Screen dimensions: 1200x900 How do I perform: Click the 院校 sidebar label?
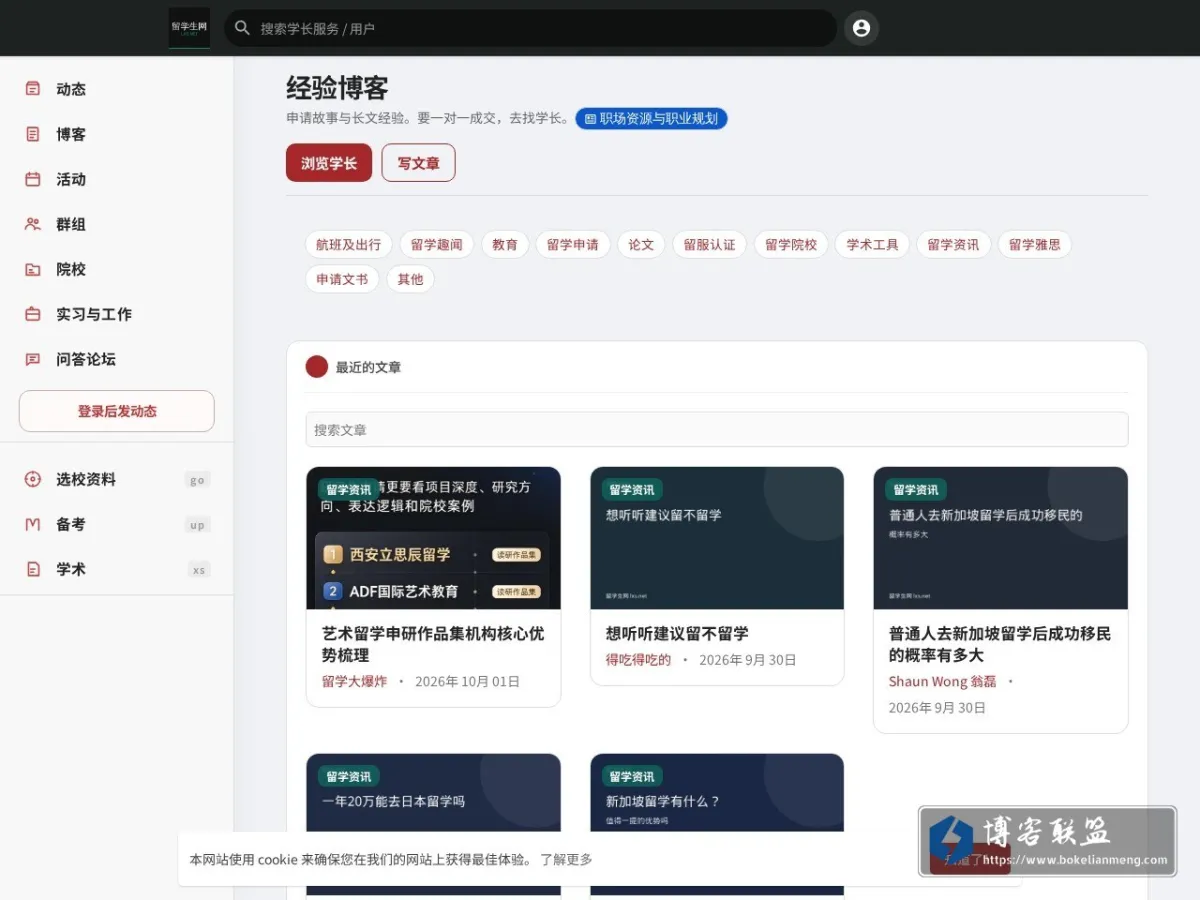click(71, 269)
